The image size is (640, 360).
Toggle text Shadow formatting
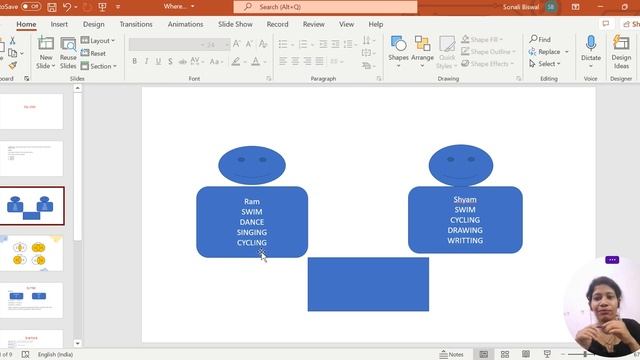tap(170, 62)
